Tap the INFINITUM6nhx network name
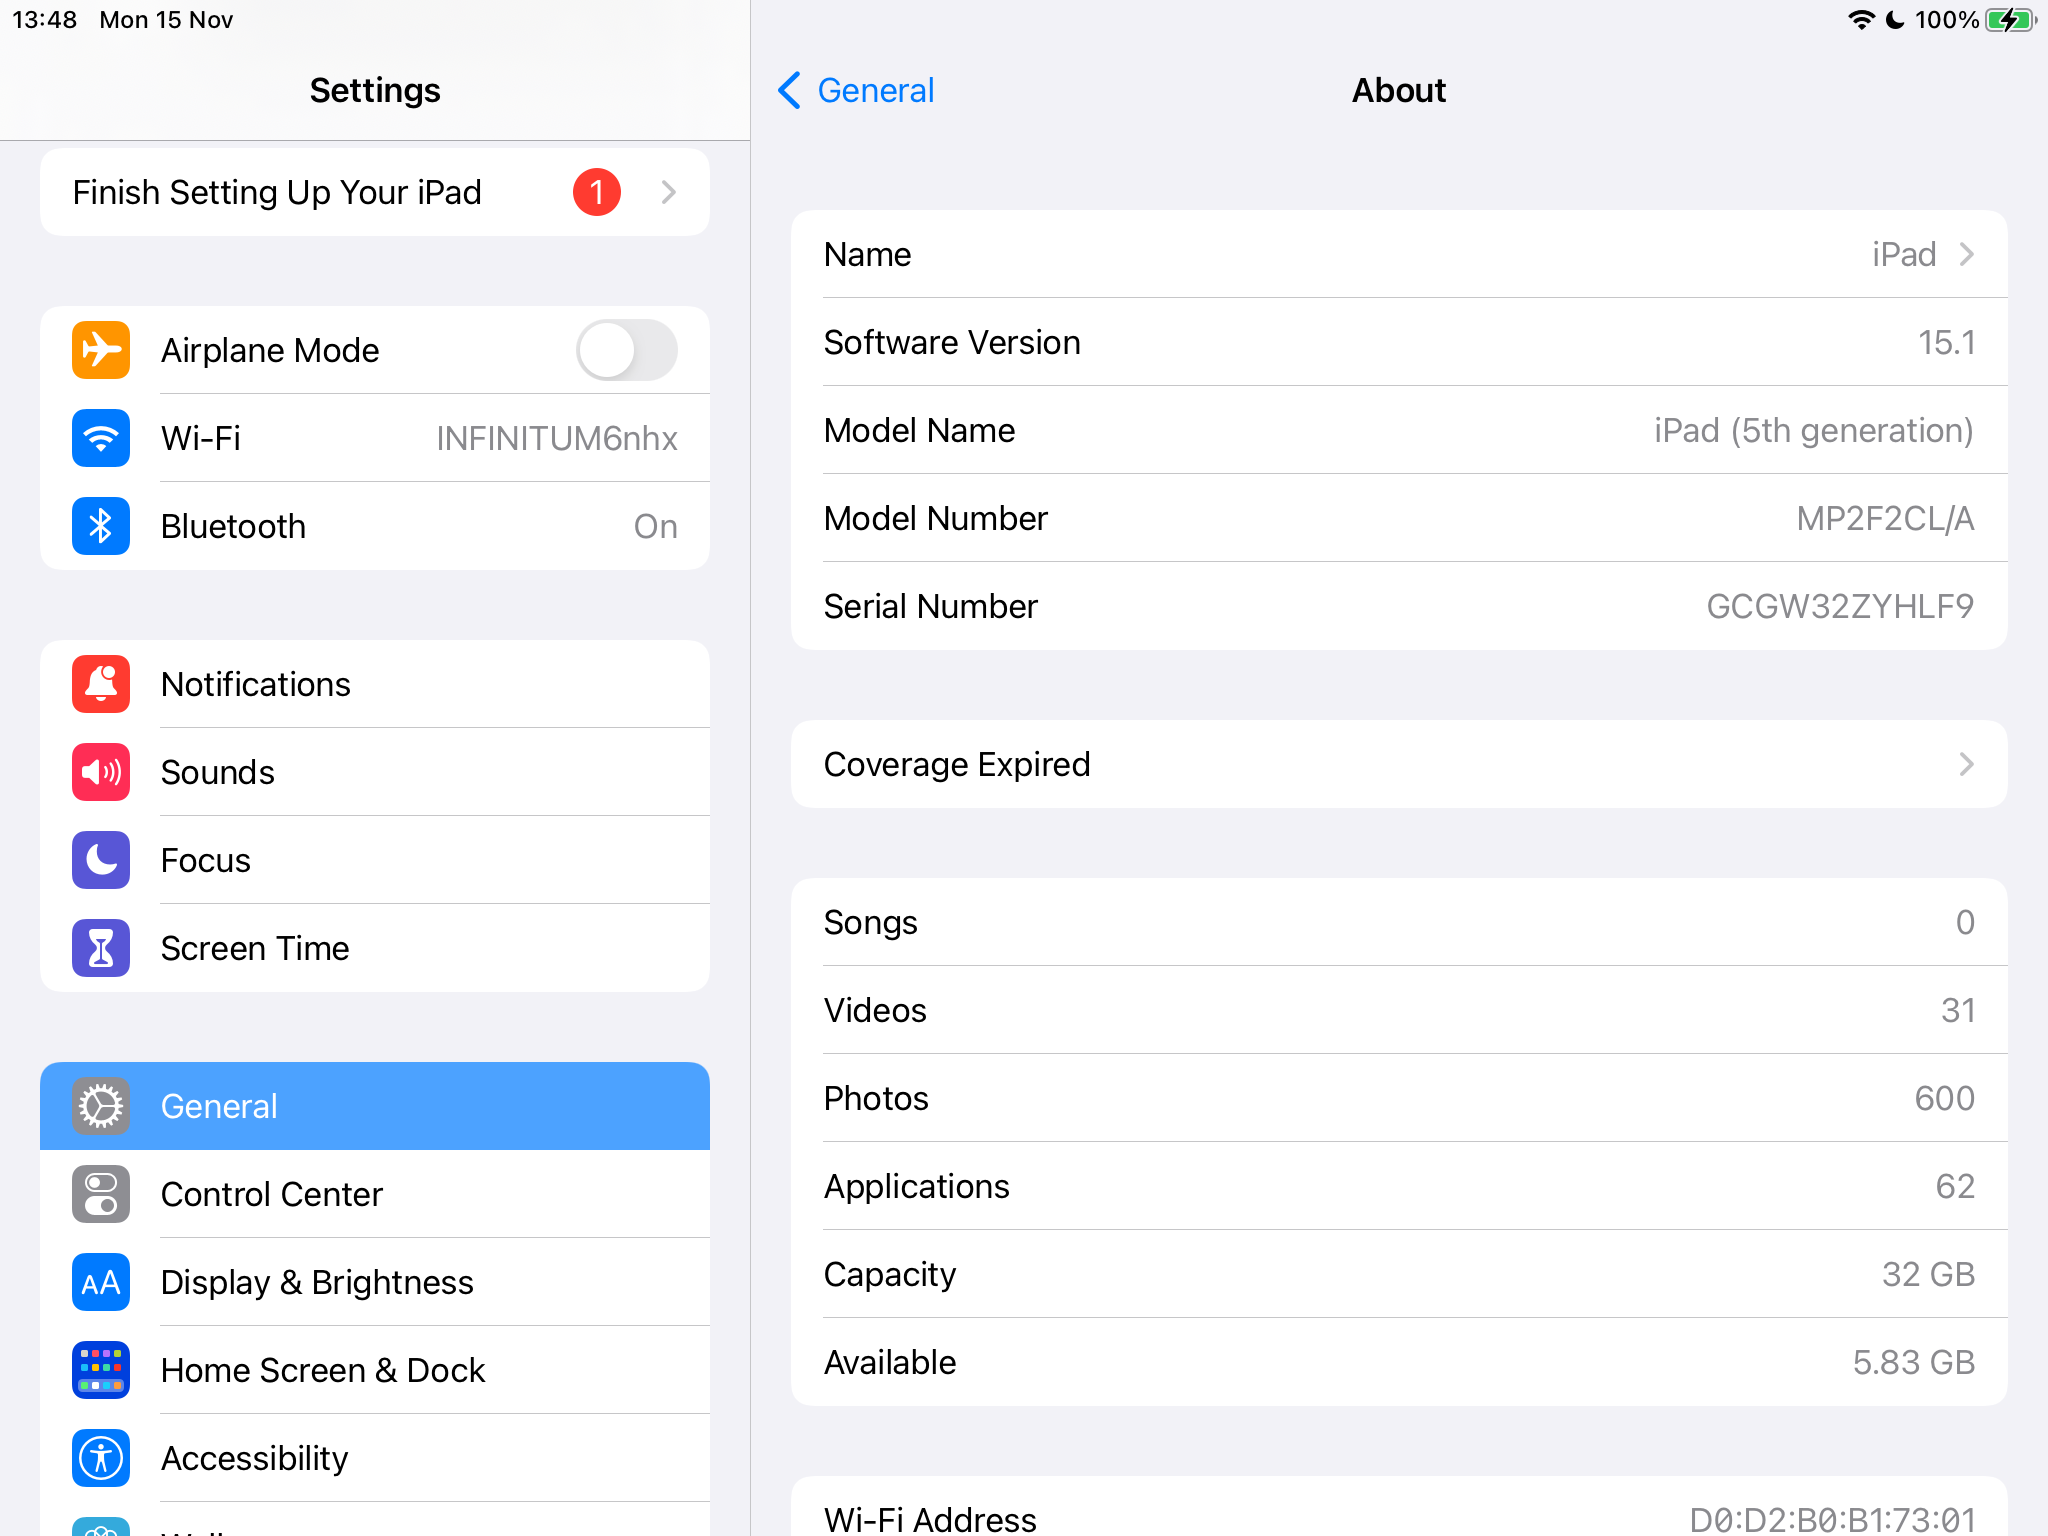2048x1536 pixels. [x=557, y=438]
